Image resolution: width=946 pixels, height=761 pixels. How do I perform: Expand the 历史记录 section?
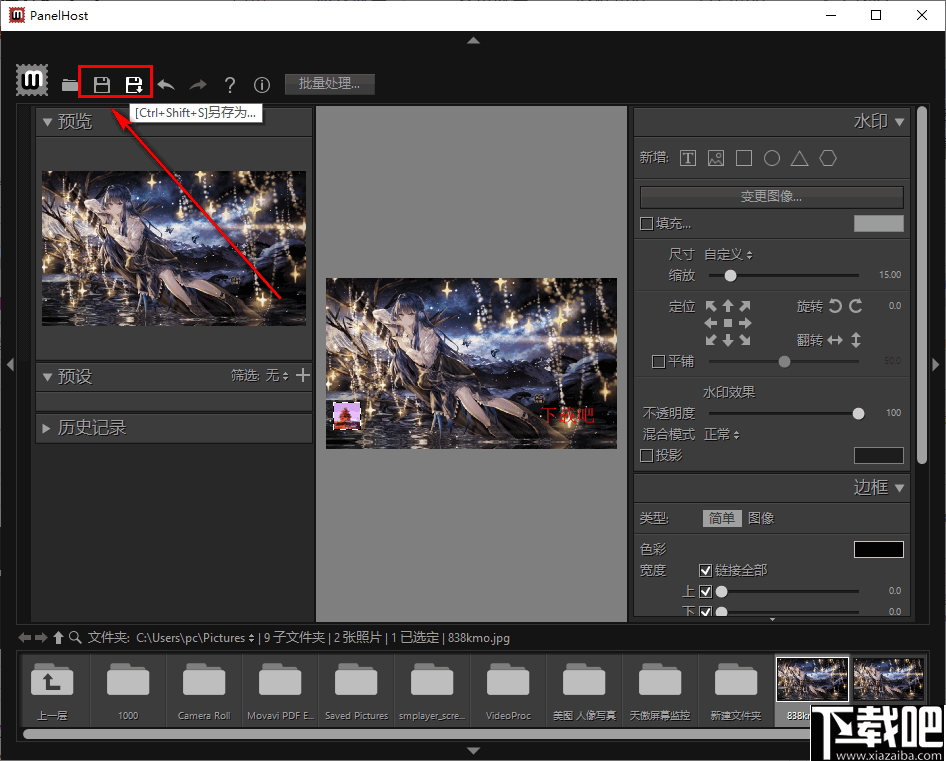[90, 428]
